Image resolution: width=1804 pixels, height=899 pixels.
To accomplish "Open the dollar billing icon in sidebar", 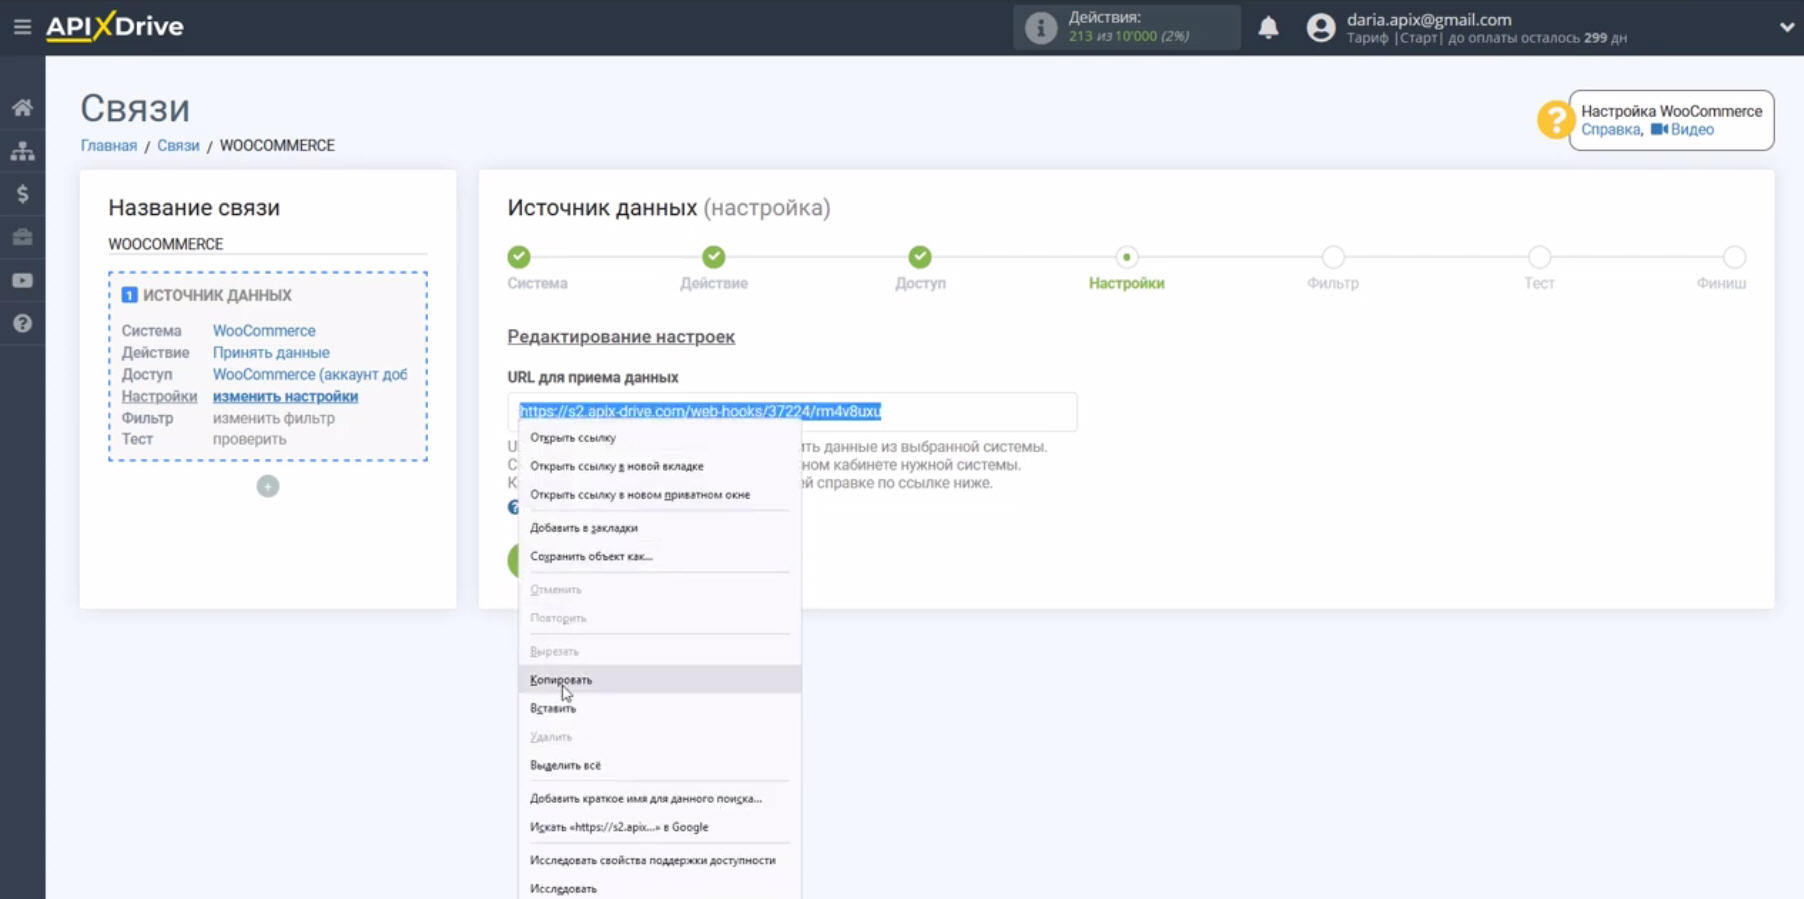I will pyautogui.click(x=22, y=194).
